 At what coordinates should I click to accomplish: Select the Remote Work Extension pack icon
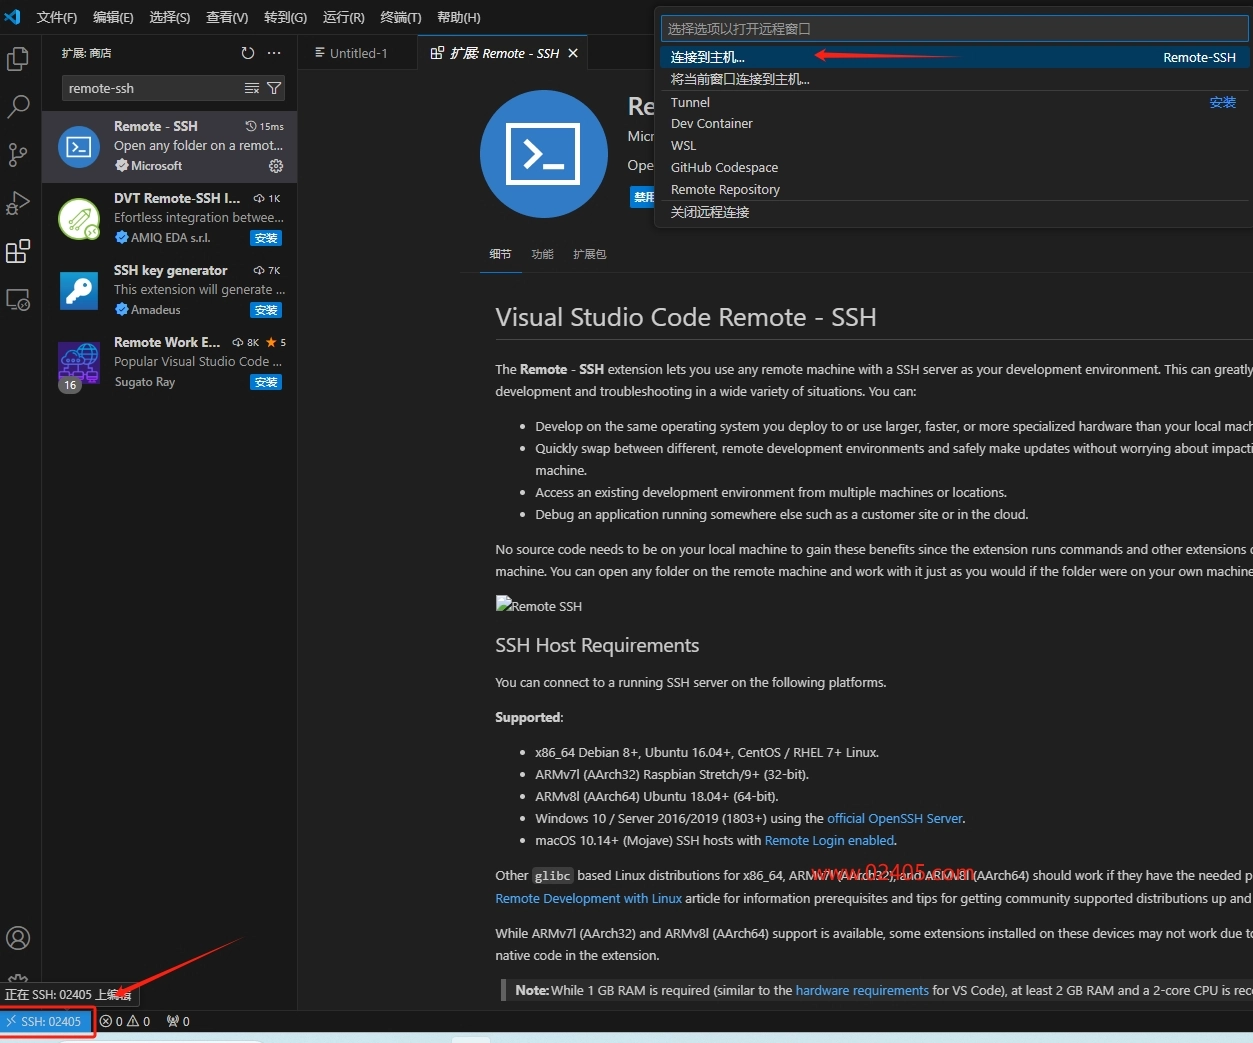[79, 363]
